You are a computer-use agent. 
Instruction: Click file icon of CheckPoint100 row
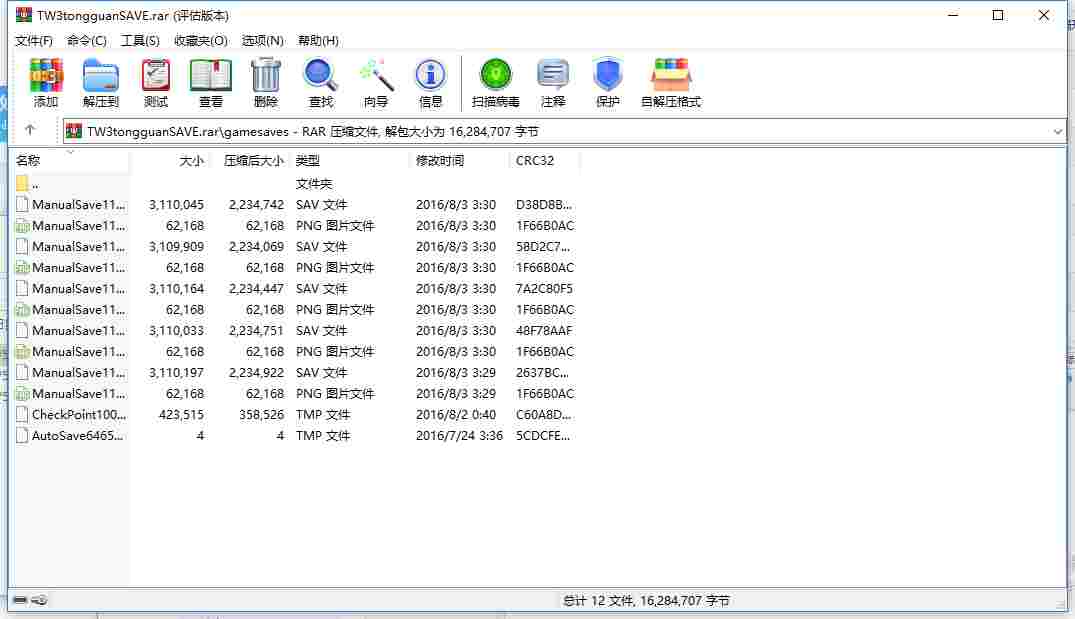coord(22,415)
